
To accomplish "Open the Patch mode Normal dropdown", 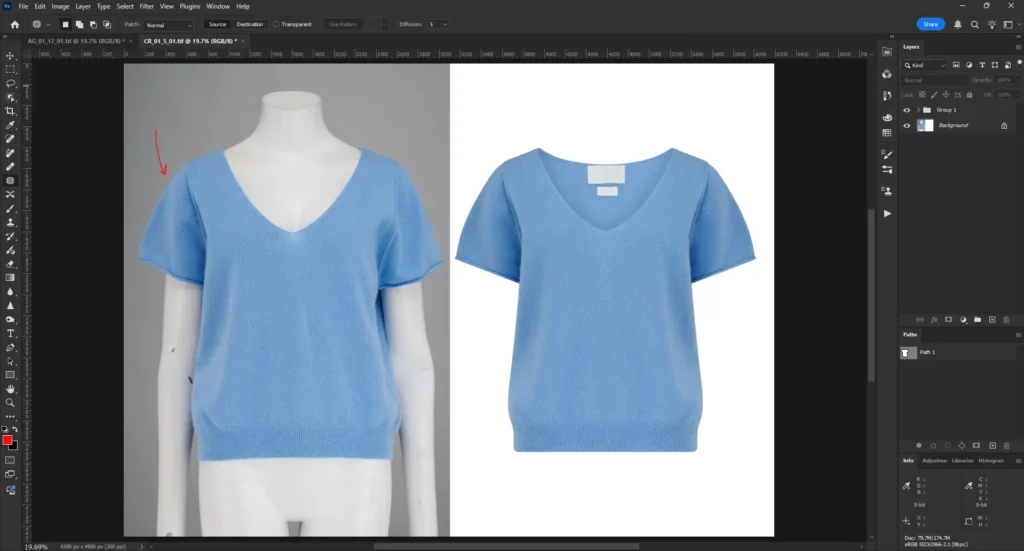I will [170, 24].
